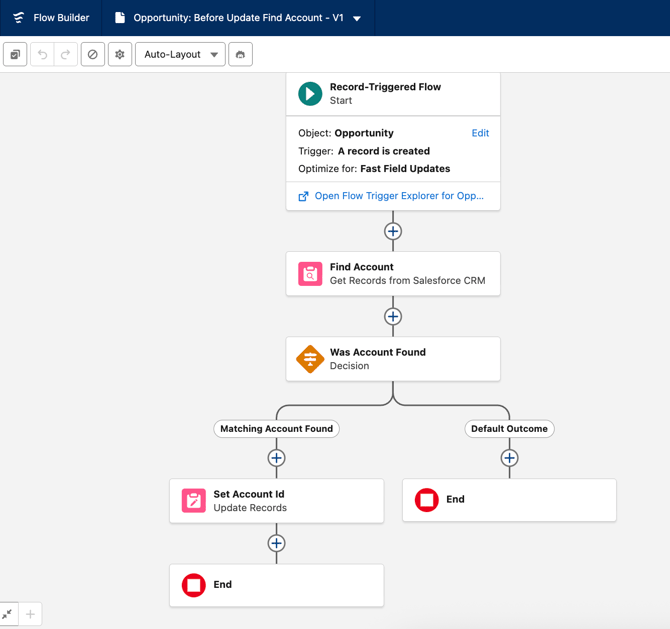Add element under Matching Account Found

pyautogui.click(x=276, y=458)
